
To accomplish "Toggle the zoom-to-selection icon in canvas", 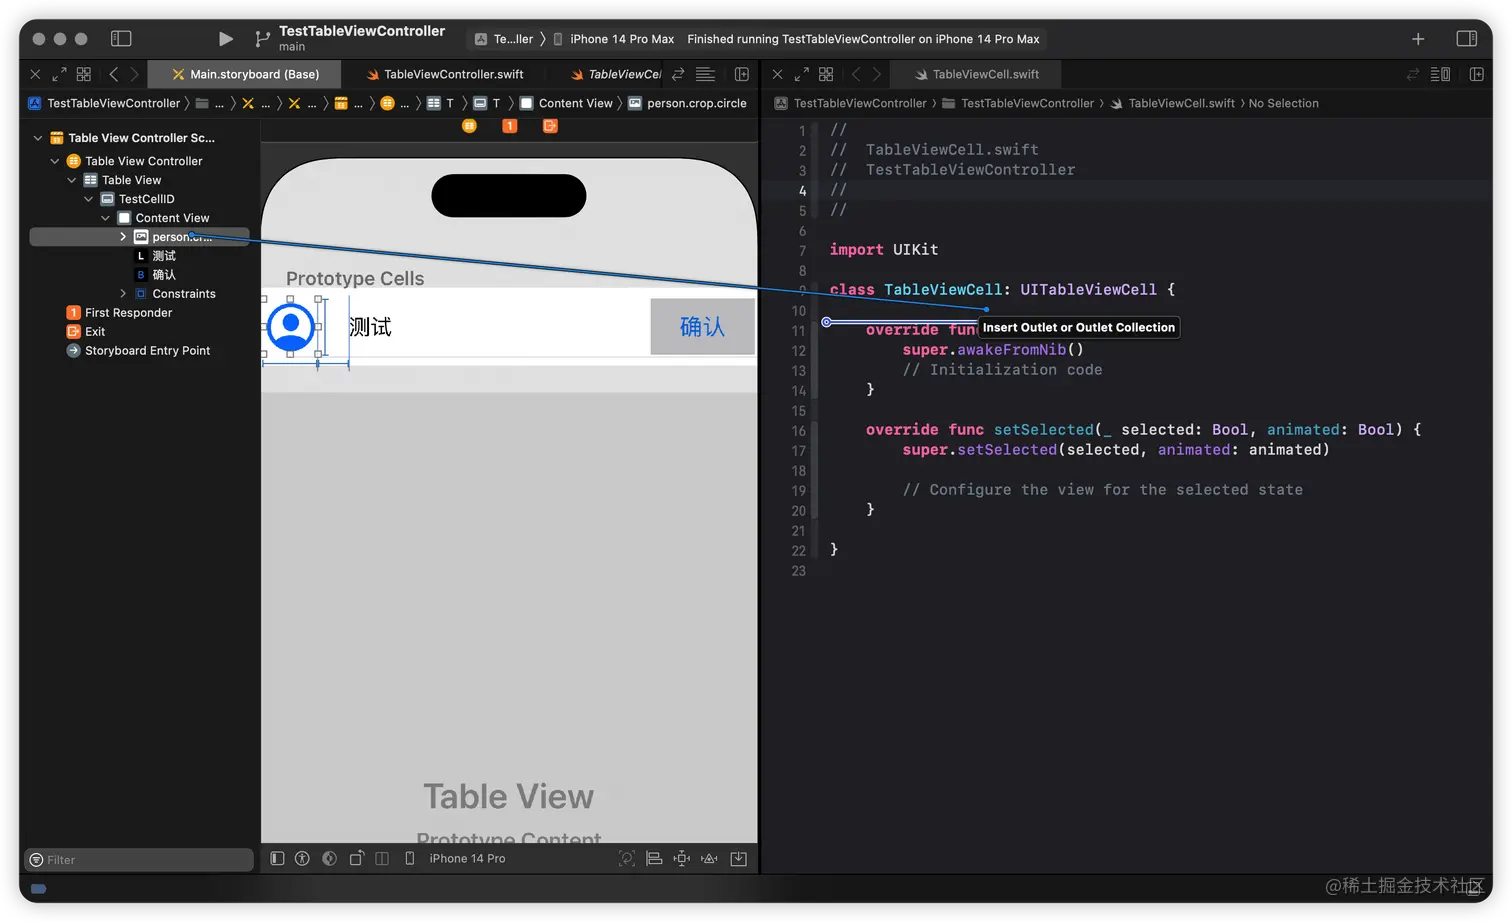I will (627, 858).
